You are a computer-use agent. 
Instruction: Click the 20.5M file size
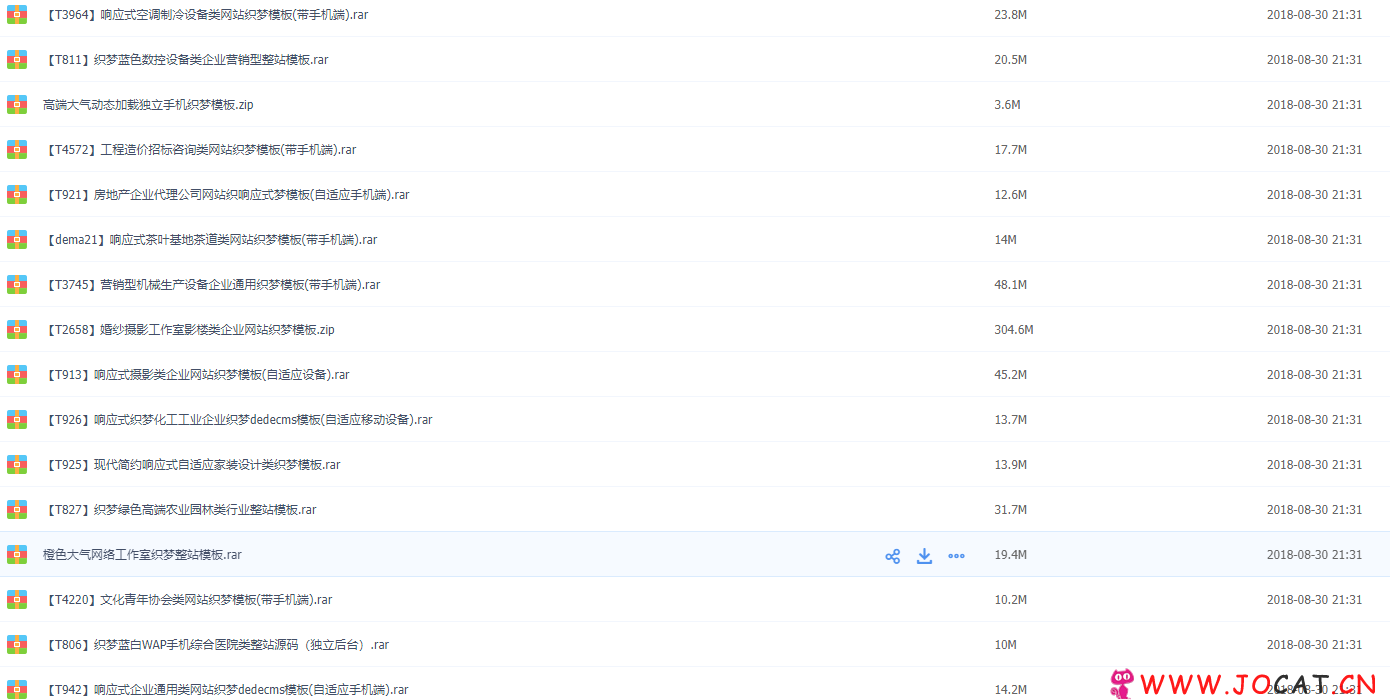click(x=1011, y=60)
